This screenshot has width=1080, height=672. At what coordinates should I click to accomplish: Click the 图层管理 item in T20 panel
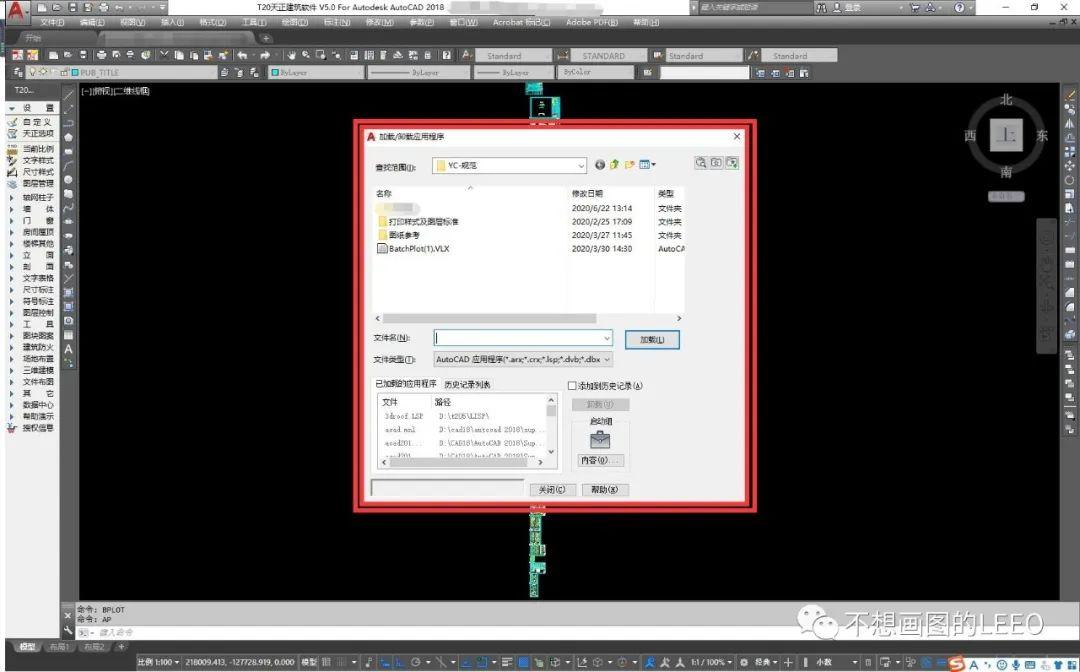[38, 184]
